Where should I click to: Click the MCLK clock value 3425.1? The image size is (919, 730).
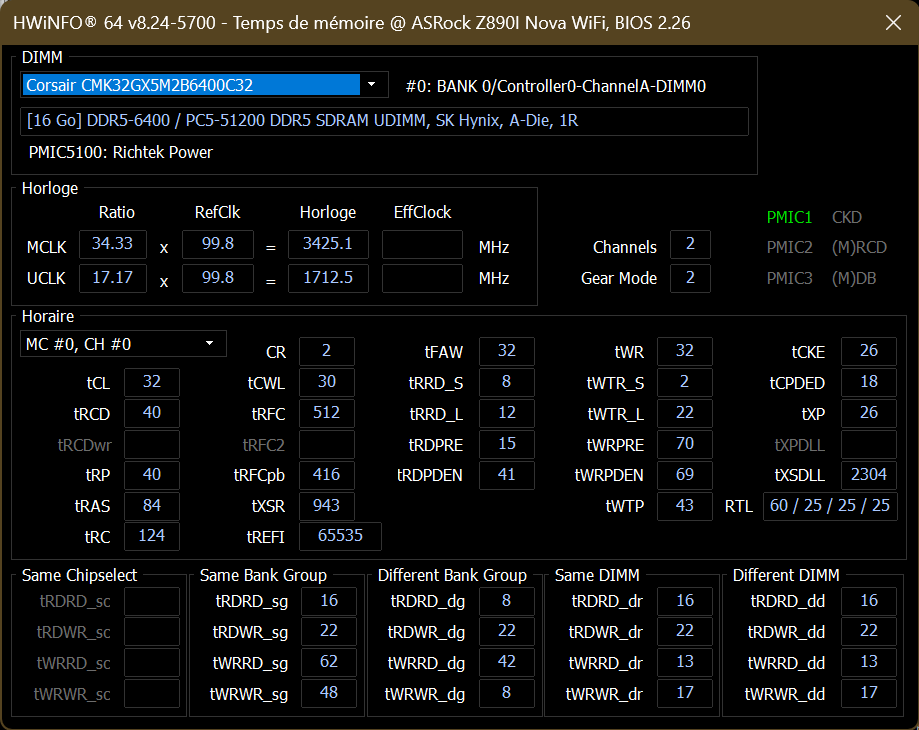point(328,244)
